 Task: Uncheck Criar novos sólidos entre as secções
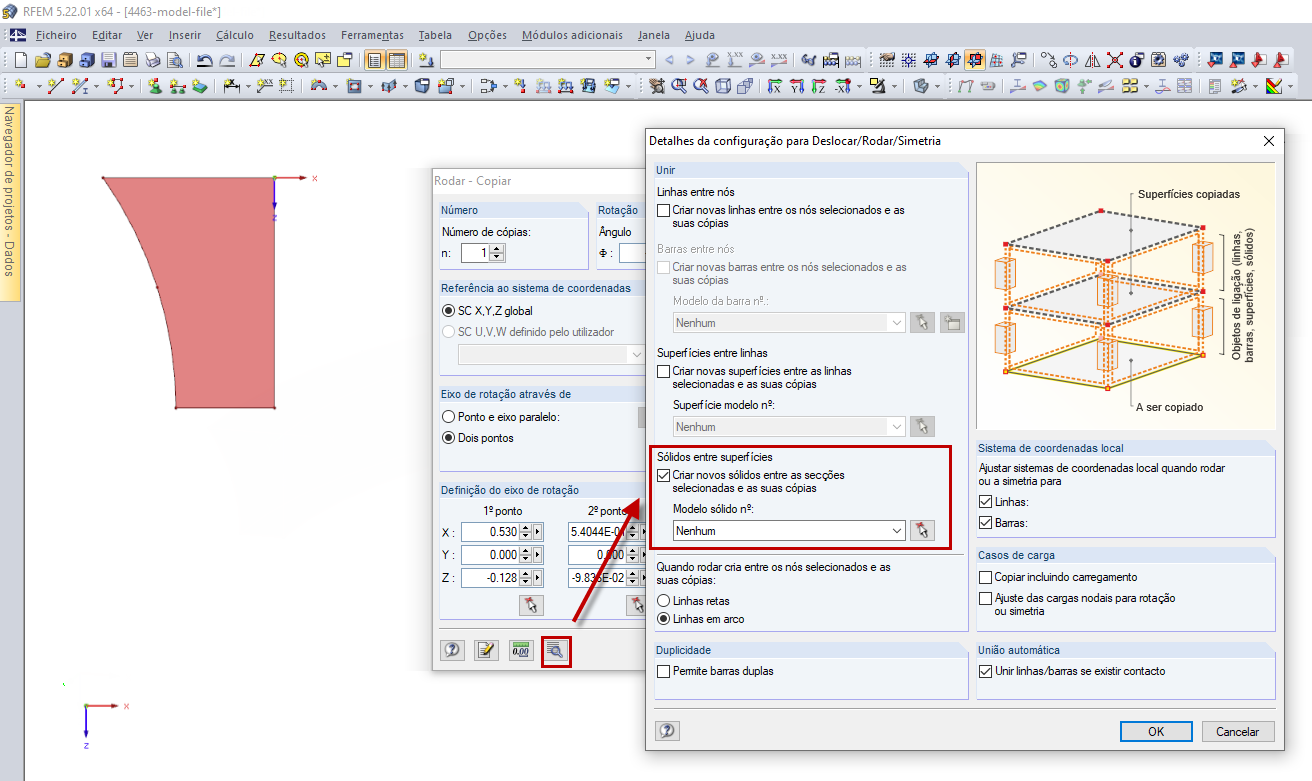[664, 475]
